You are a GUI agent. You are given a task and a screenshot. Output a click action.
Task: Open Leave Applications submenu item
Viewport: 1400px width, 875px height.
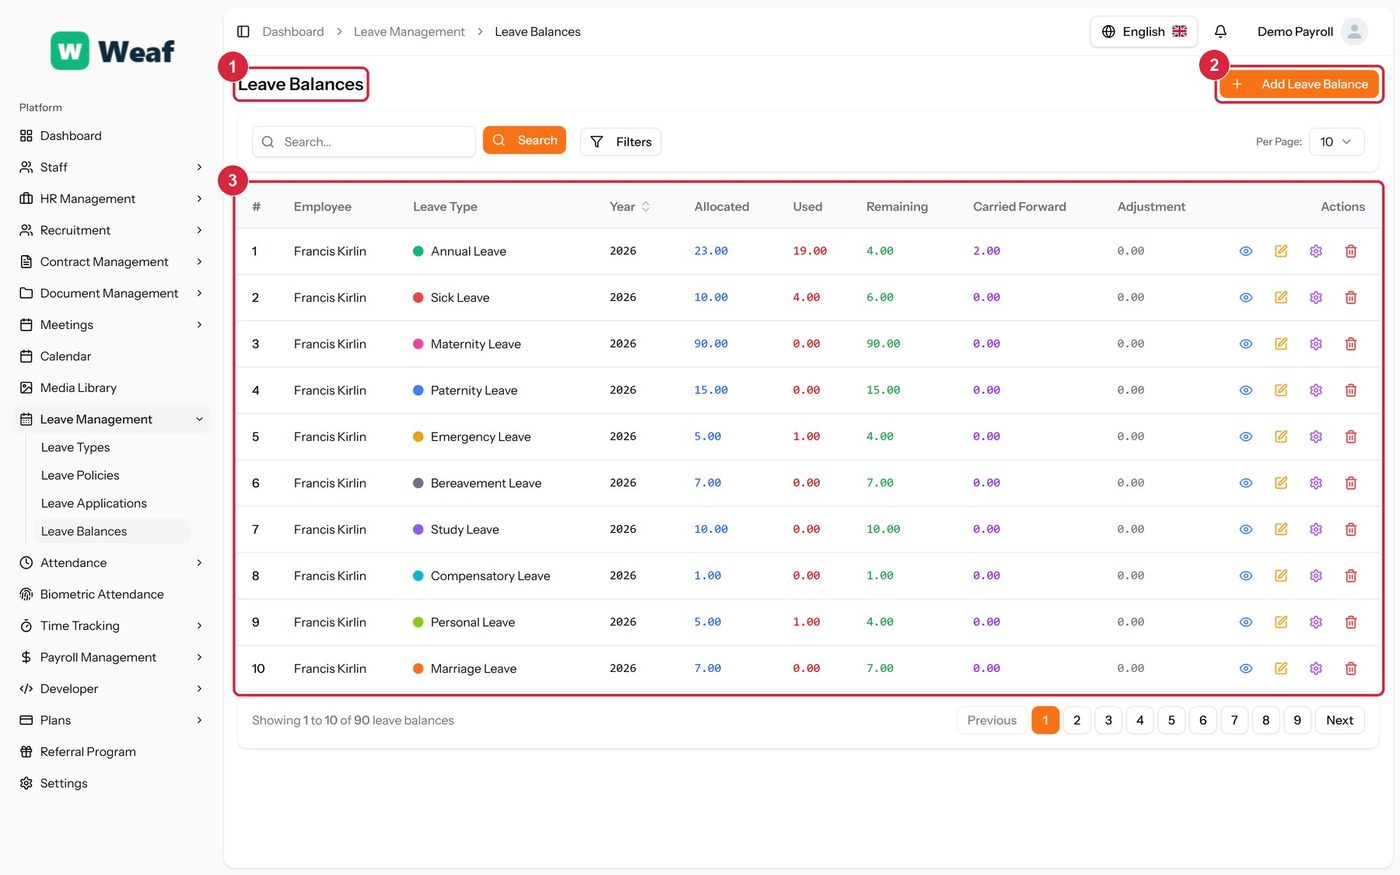point(112,503)
